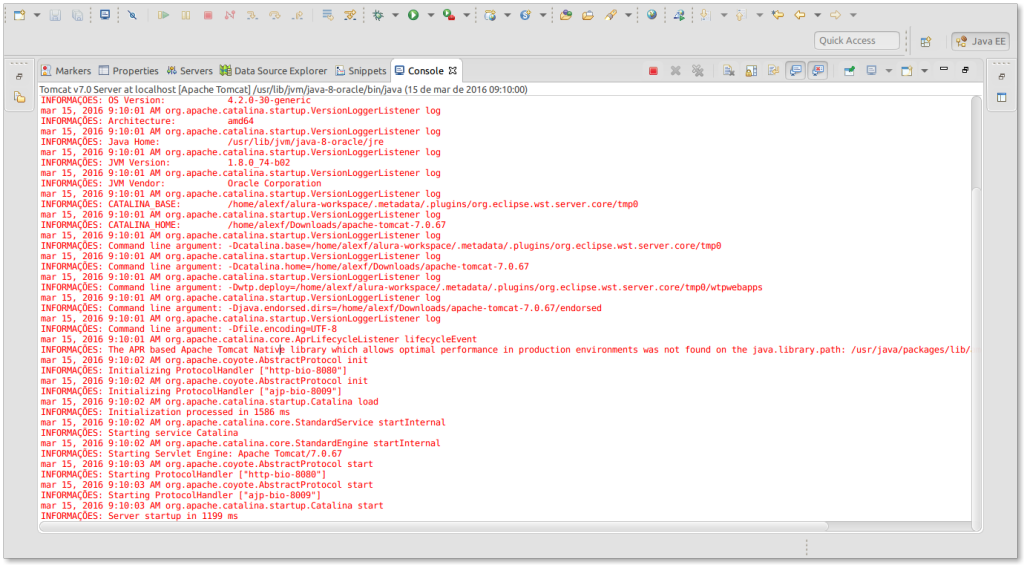The width and height of the screenshot is (1024, 565).
Task: Switch to the Snippets tab
Action: pyautogui.click(x=360, y=71)
